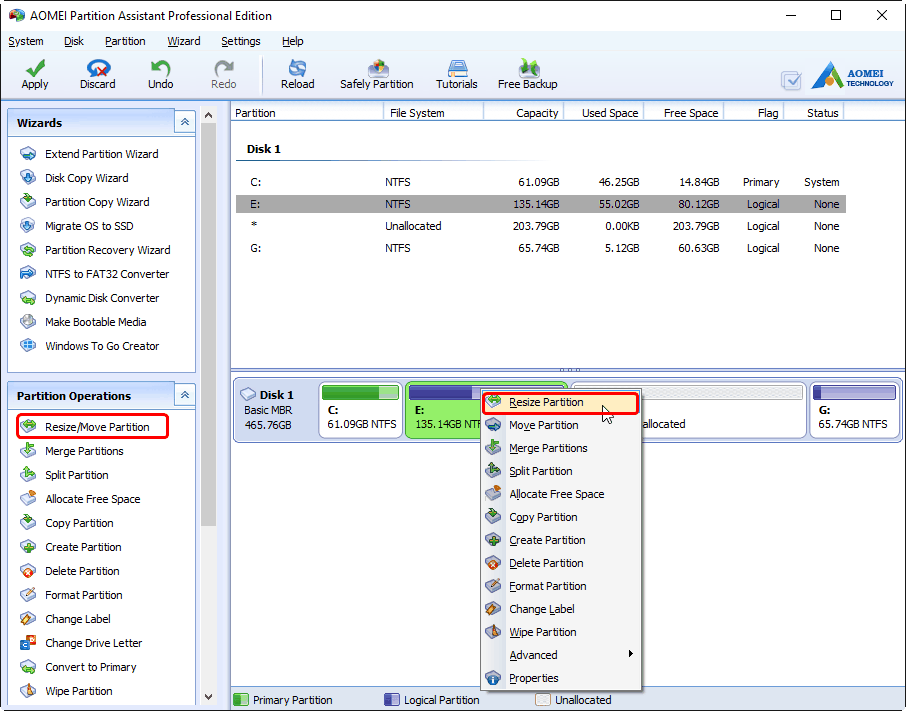Viewport: 906px width, 711px height.
Task: Select Format Partition in sidebar
Action: [x=71, y=595]
